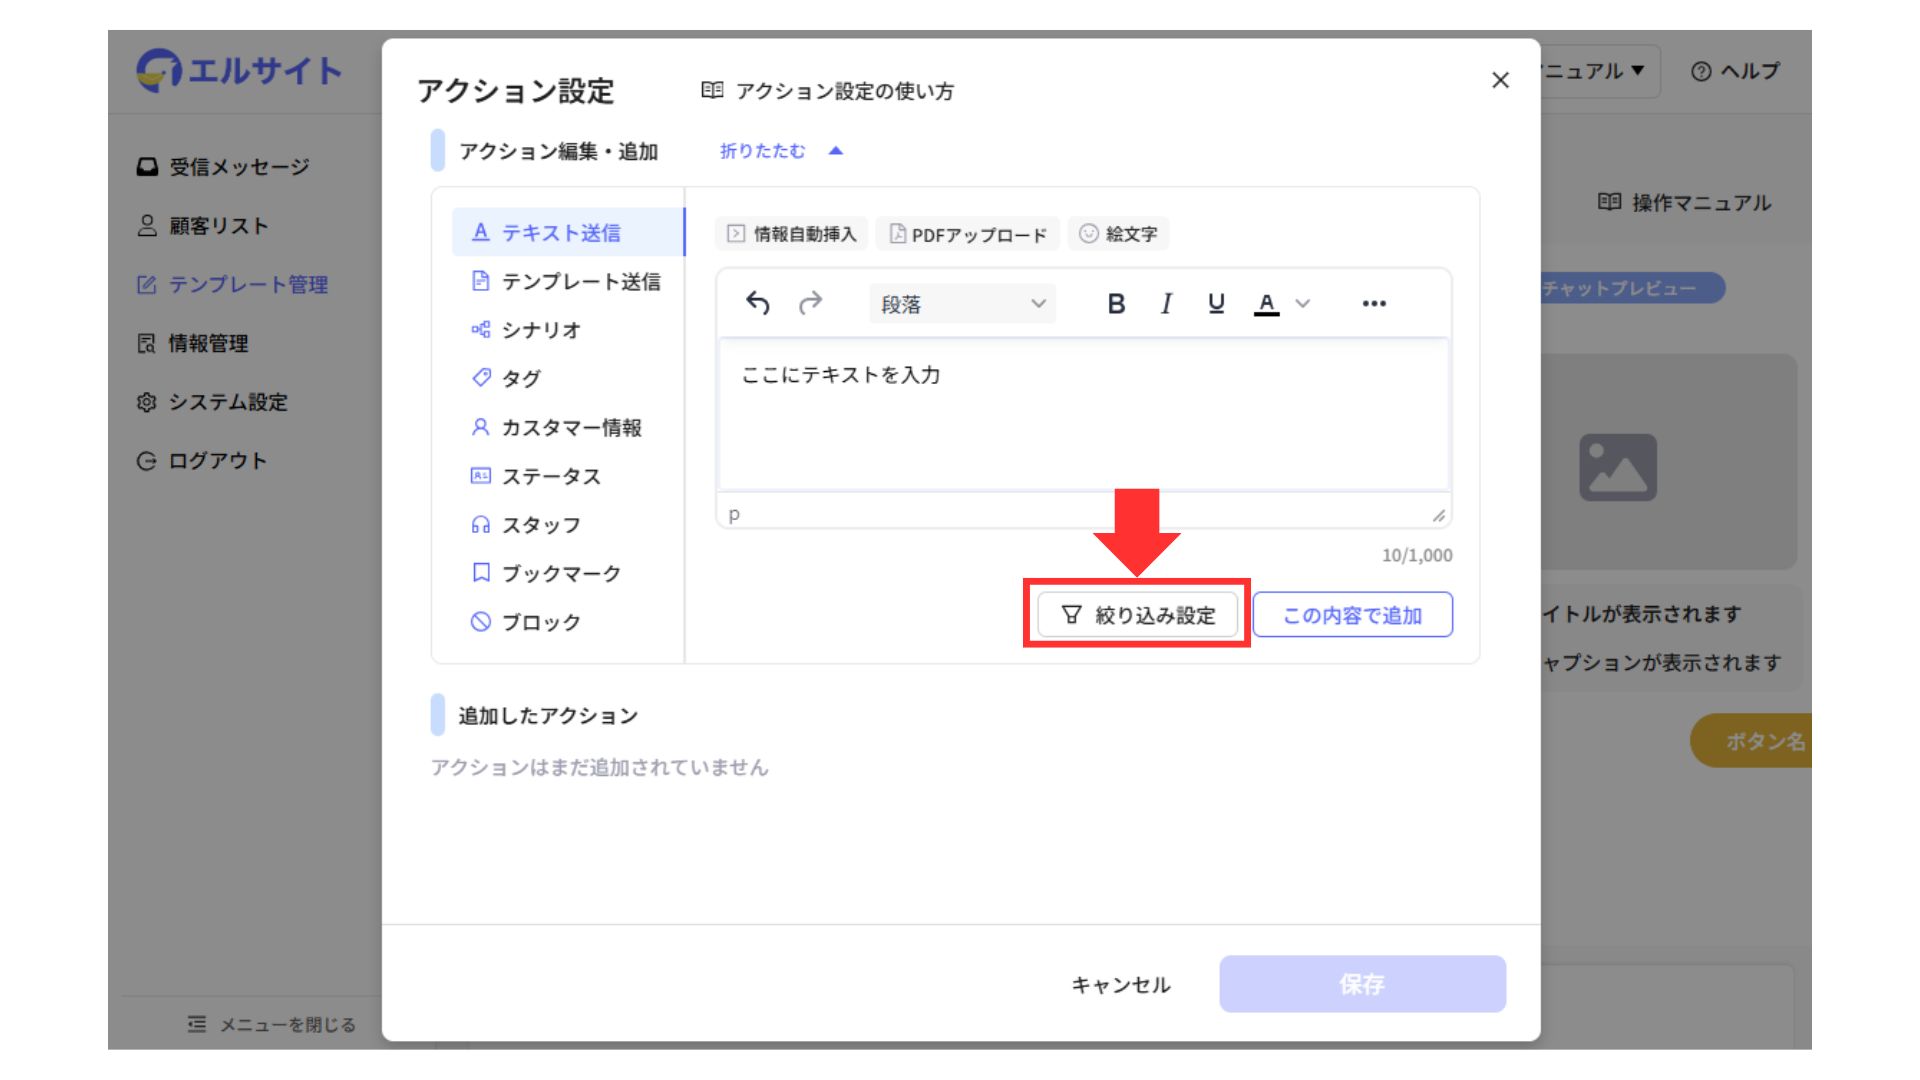Screen dimensions: 1920x1080
Task: Insert an emoji with 絵文字 button
Action: point(1118,234)
